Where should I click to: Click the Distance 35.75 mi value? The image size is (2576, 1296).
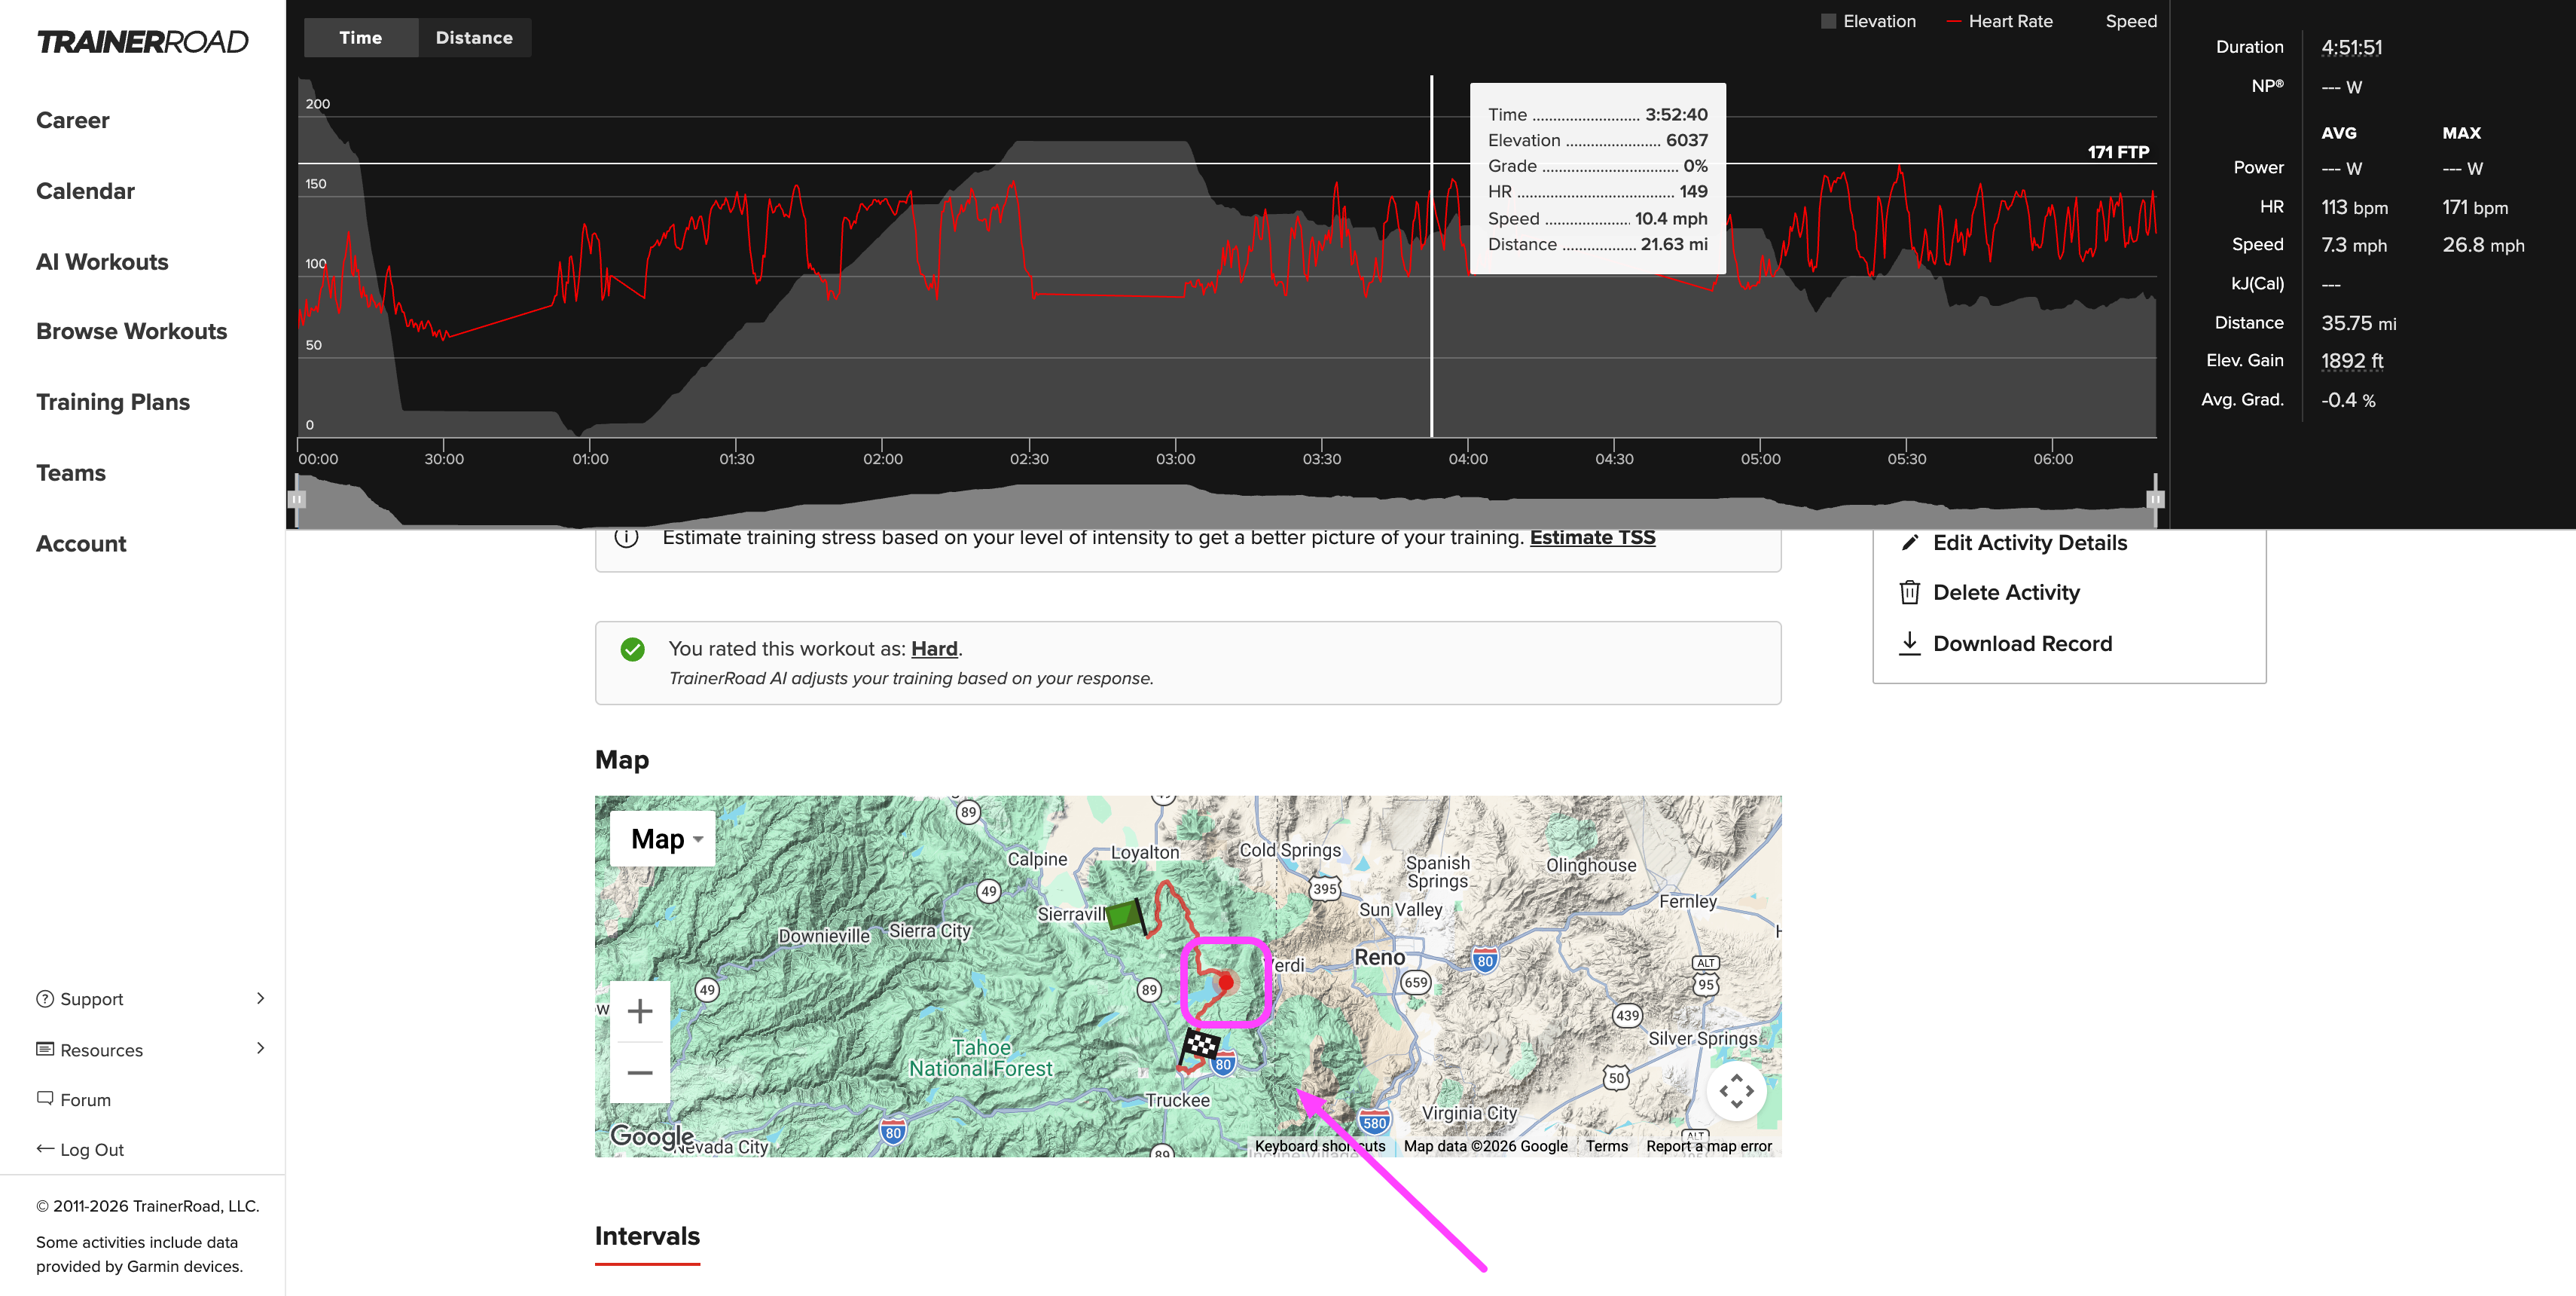(x=2358, y=323)
